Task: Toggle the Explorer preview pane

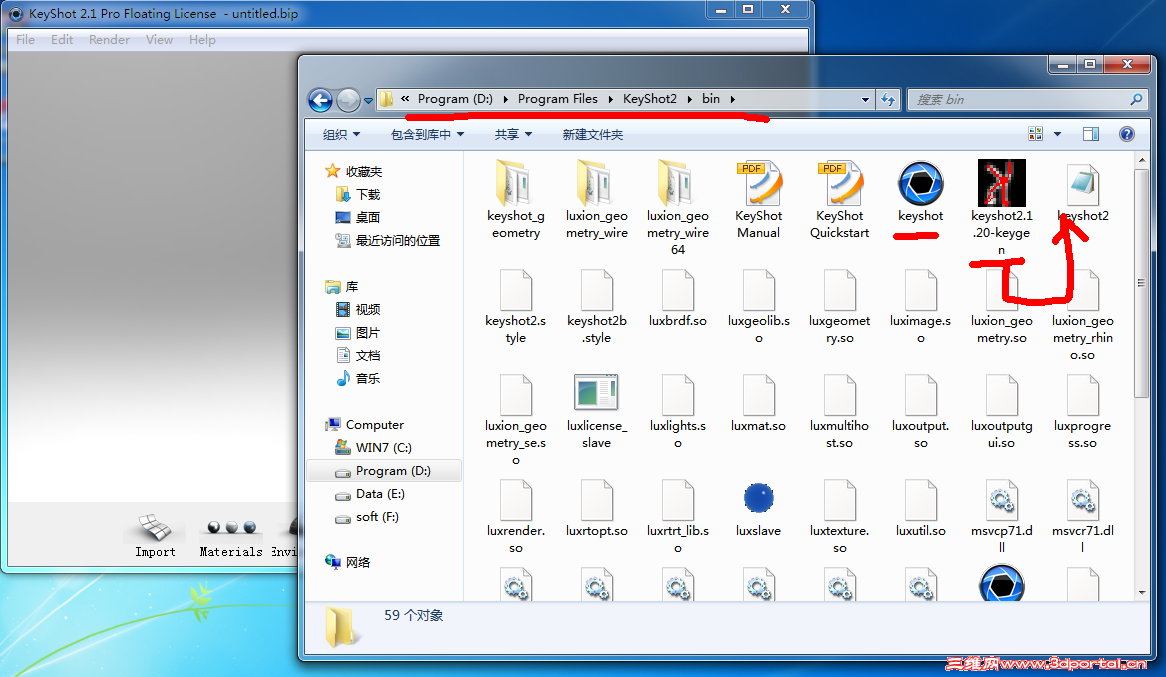Action: [1091, 134]
